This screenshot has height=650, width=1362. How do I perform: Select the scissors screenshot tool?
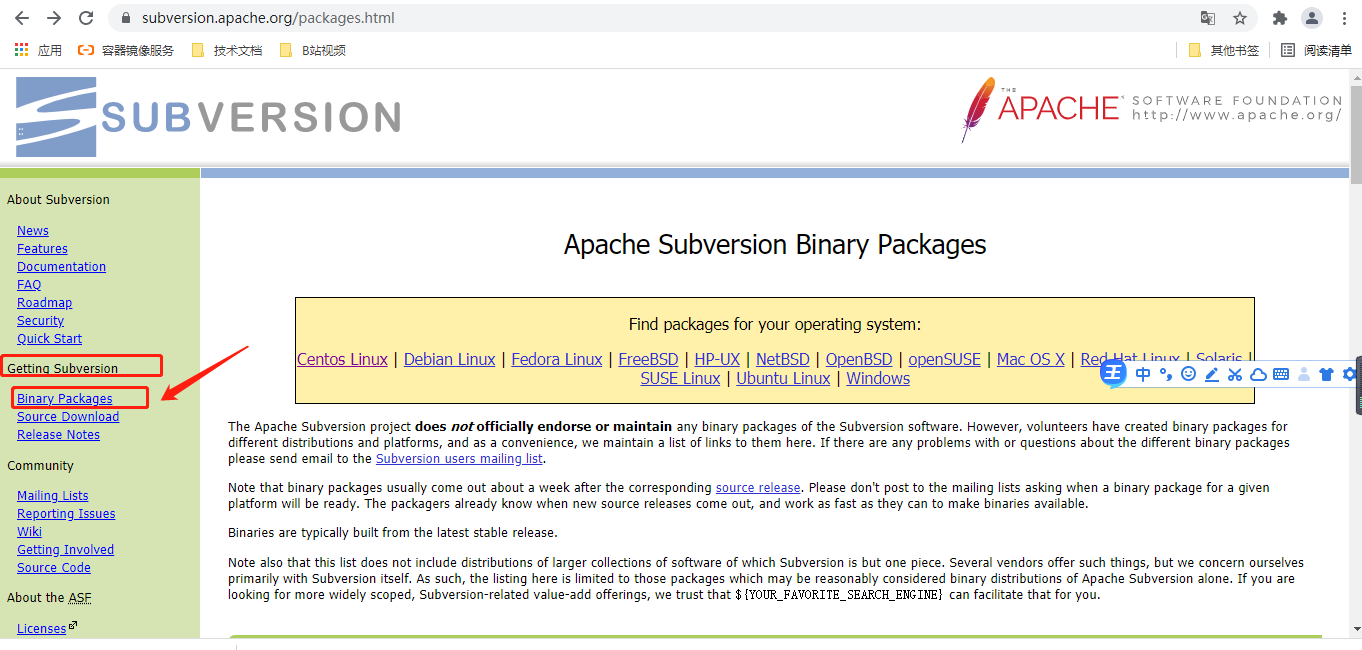click(x=1236, y=374)
